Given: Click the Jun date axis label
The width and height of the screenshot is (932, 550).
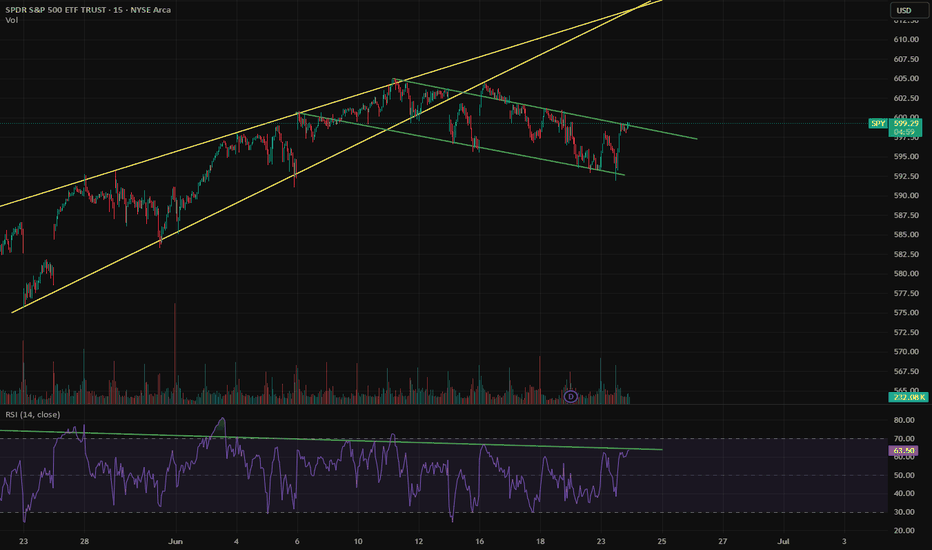Looking at the screenshot, I should click(x=175, y=541).
